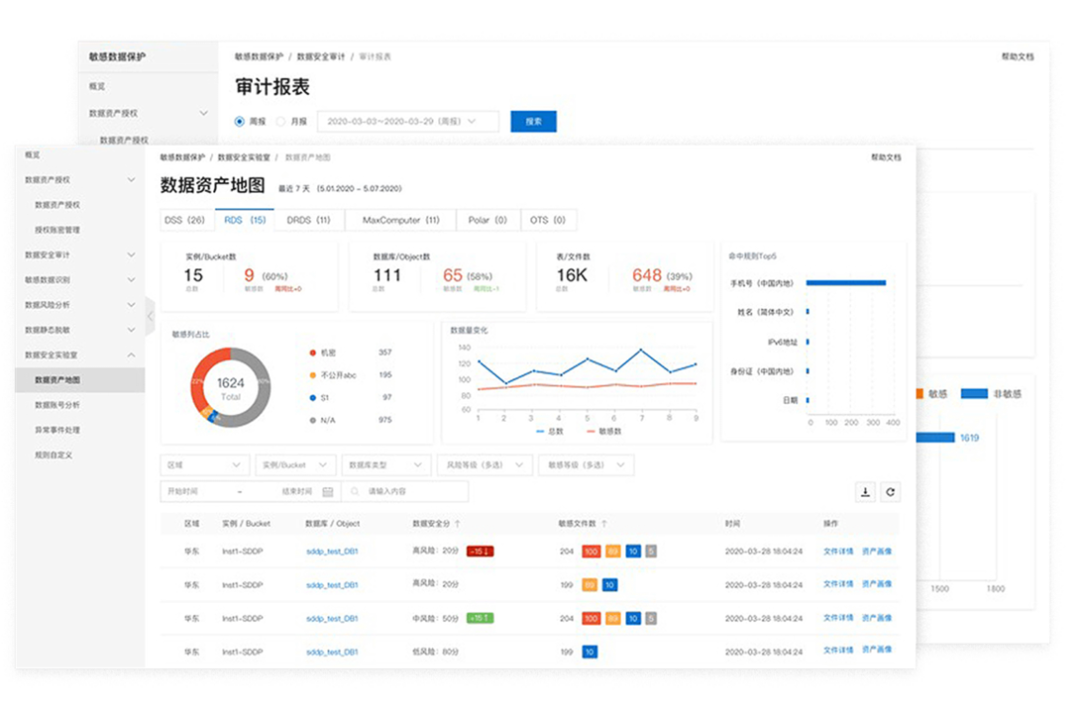Open the 风险等级 (多选) dropdown
Screen dimensions: 1080x707
click(485, 465)
